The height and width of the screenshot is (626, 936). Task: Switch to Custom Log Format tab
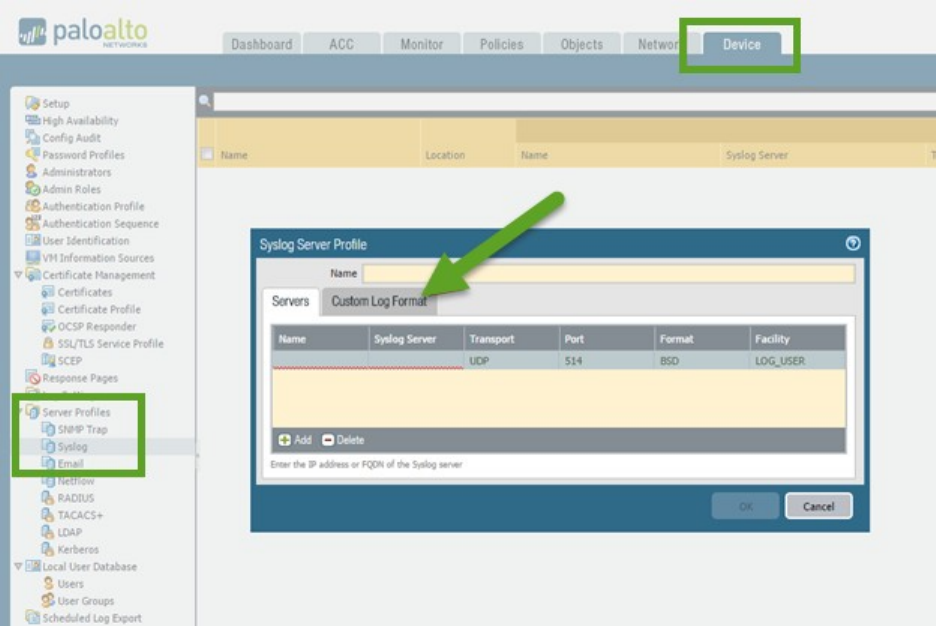coord(379,301)
